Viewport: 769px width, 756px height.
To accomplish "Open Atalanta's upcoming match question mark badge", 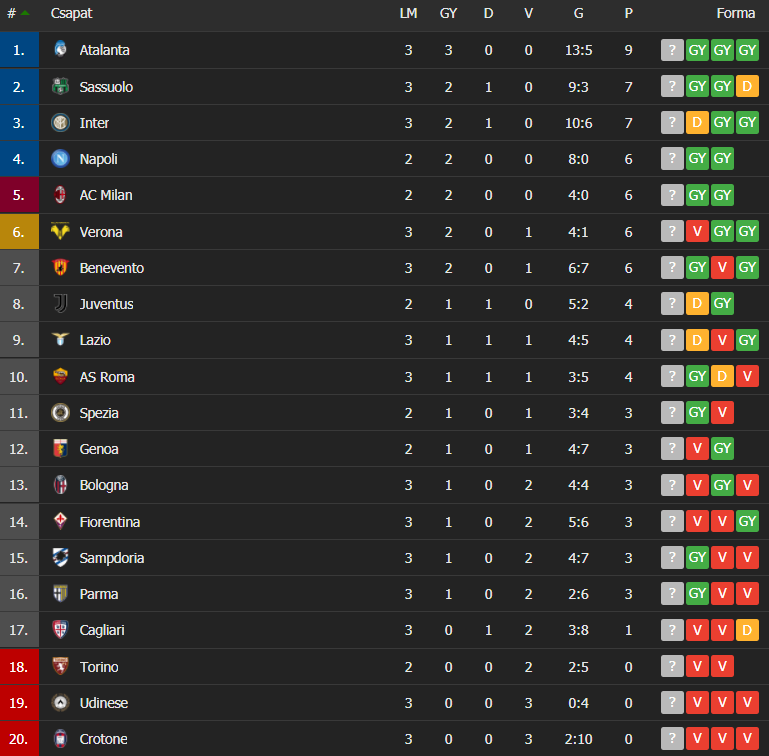I will 672,50.
